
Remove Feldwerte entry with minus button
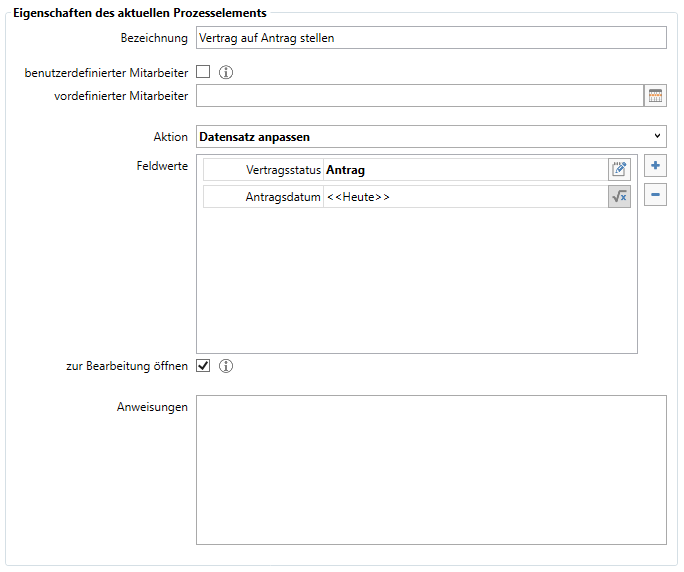655,195
